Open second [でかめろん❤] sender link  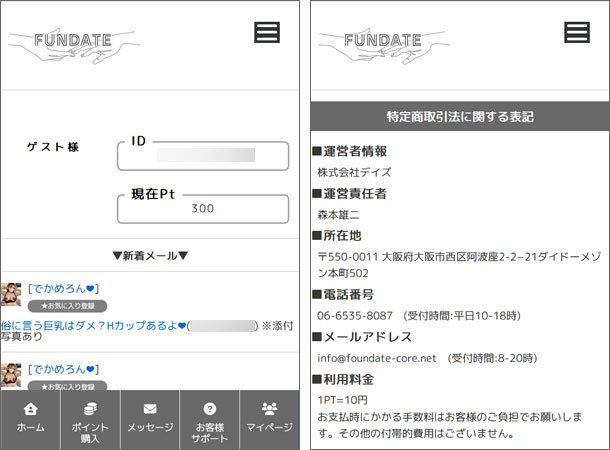coord(64,369)
